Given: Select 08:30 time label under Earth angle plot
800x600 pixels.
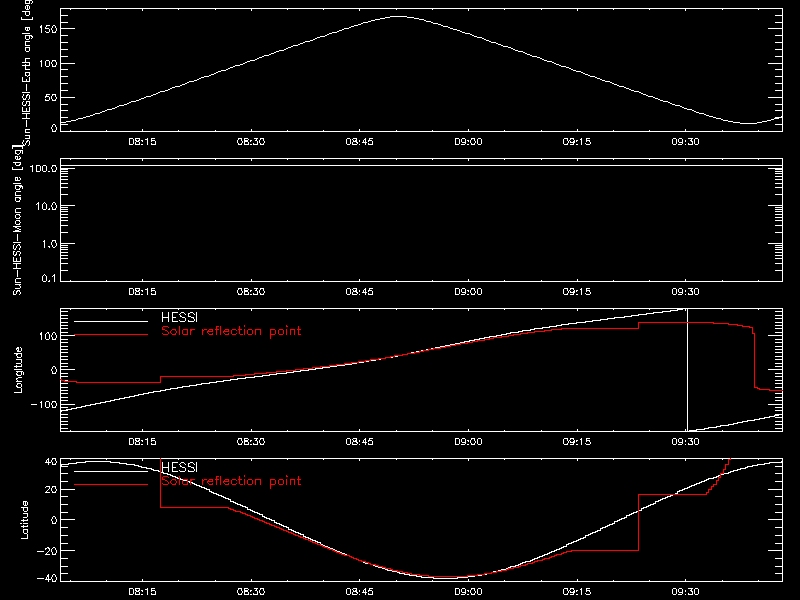Looking at the screenshot, I should point(251,142).
